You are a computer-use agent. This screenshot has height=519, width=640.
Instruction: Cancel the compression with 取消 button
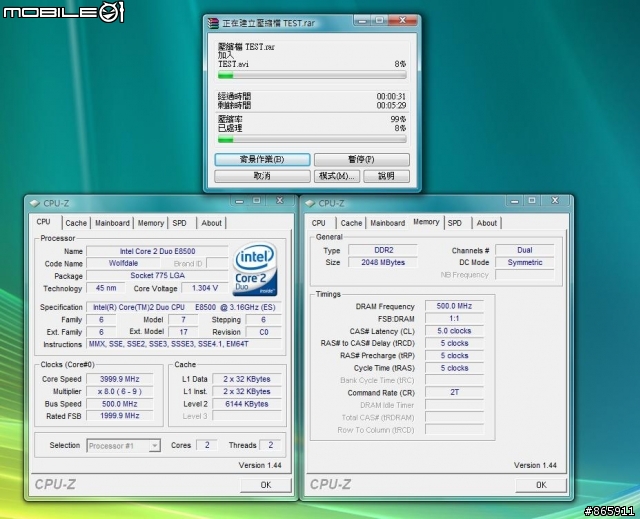click(x=262, y=176)
